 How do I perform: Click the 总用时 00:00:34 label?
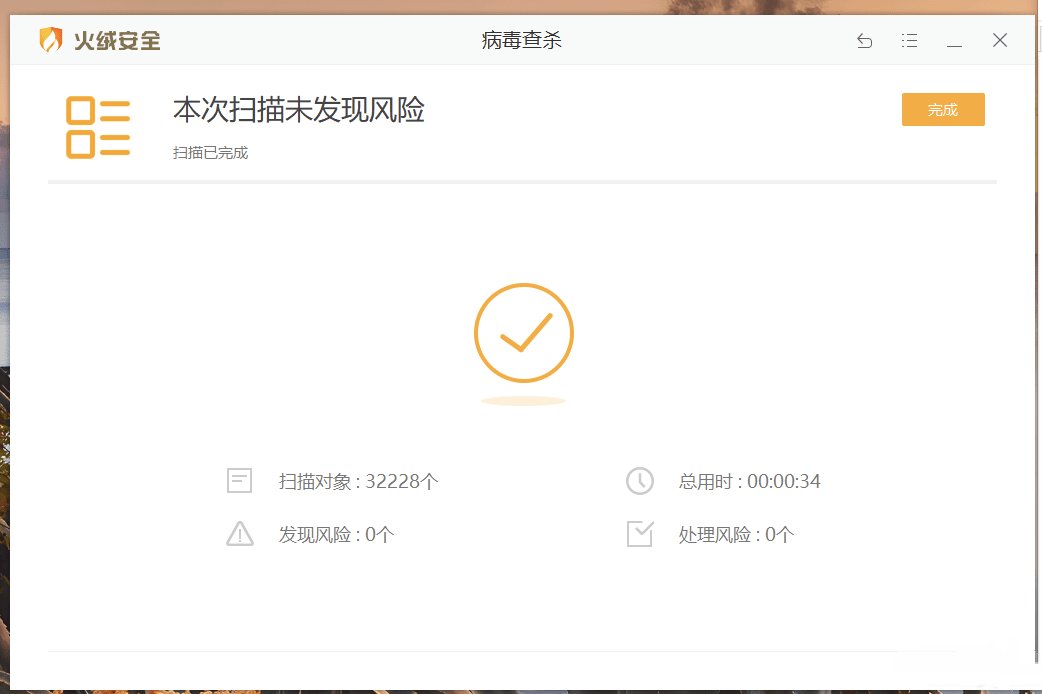click(749, 482)
